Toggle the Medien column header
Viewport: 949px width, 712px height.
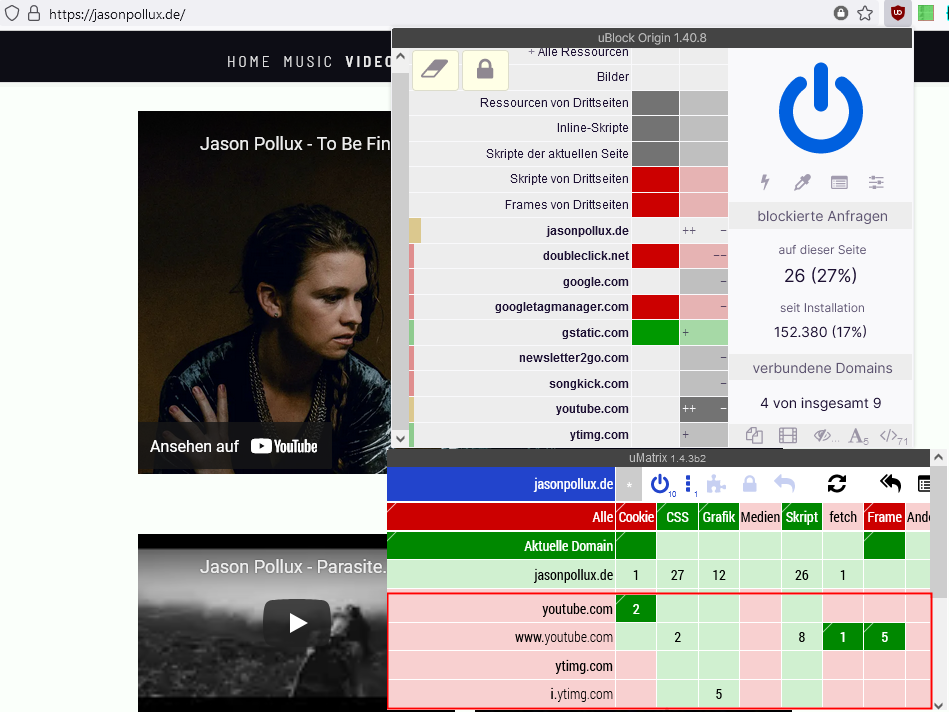click(760, 516)
